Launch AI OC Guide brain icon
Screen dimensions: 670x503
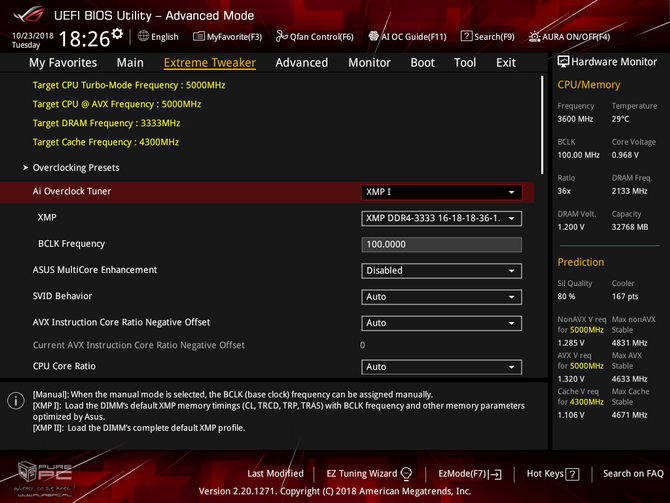tap(374, 36)
